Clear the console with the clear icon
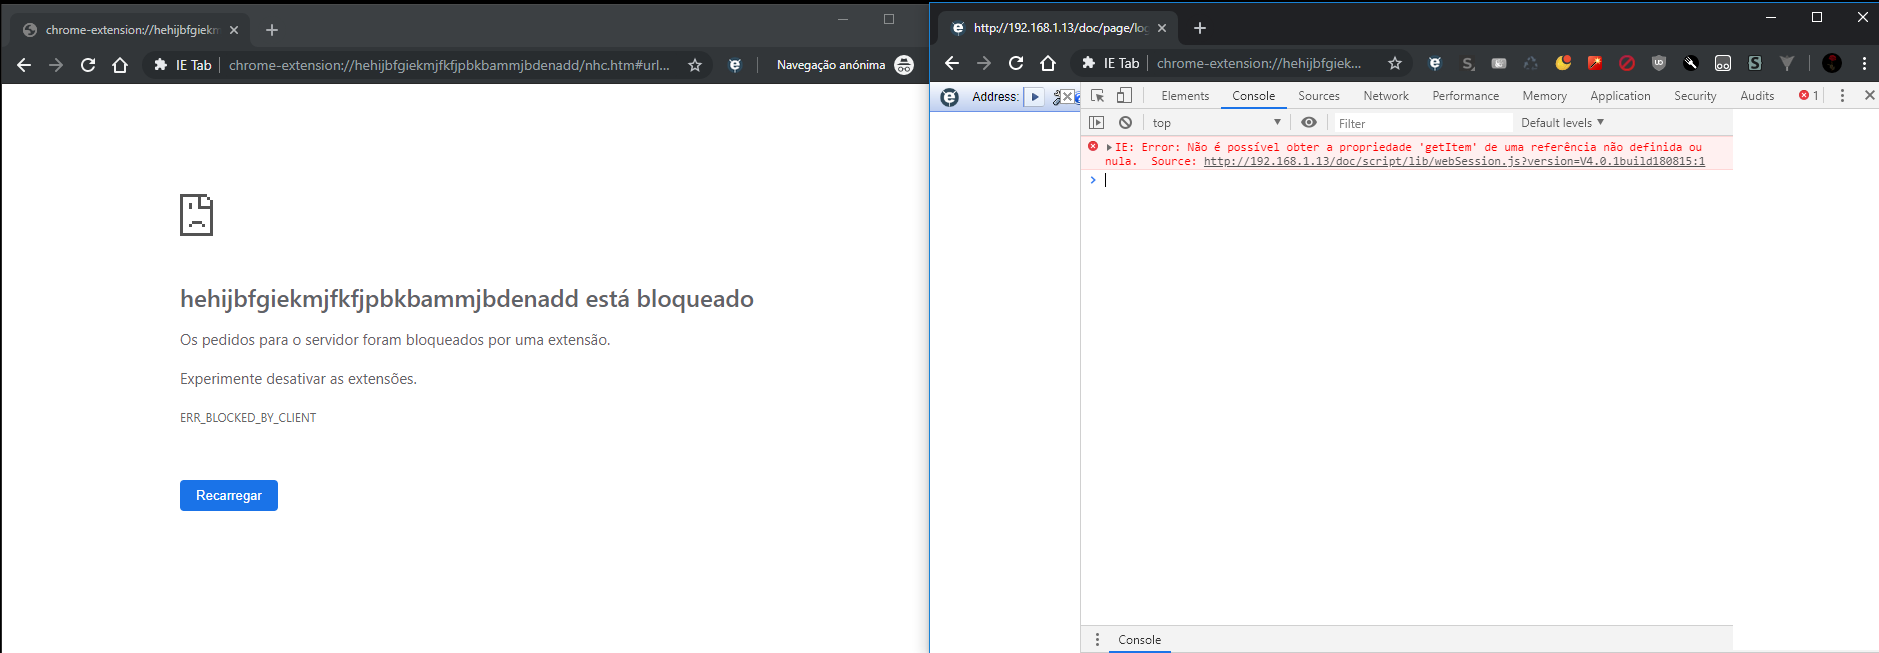This screenshot has width=1879, height=653. 1125,123
